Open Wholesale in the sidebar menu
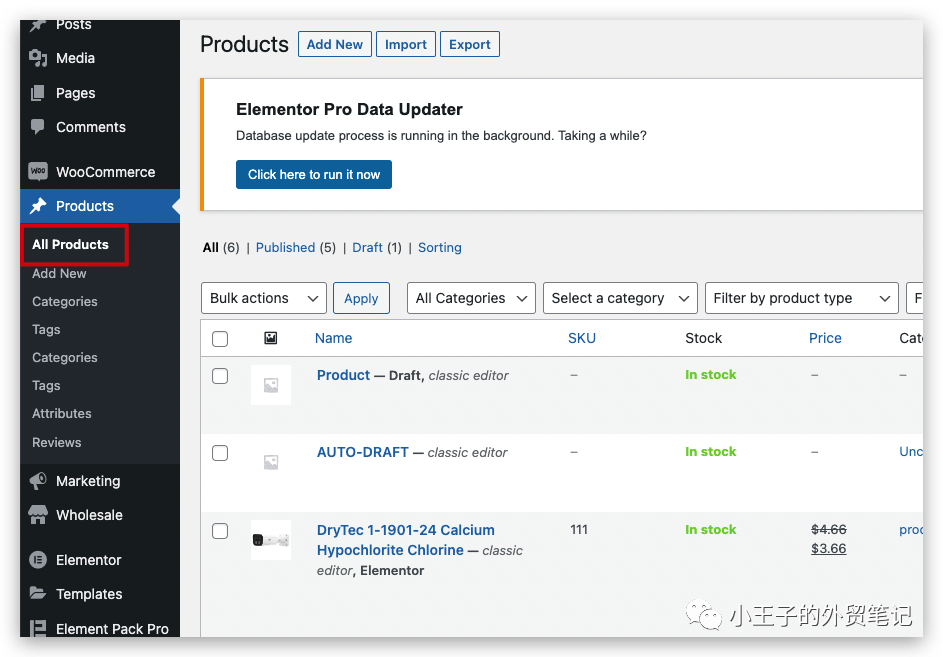 pos(100,515)
